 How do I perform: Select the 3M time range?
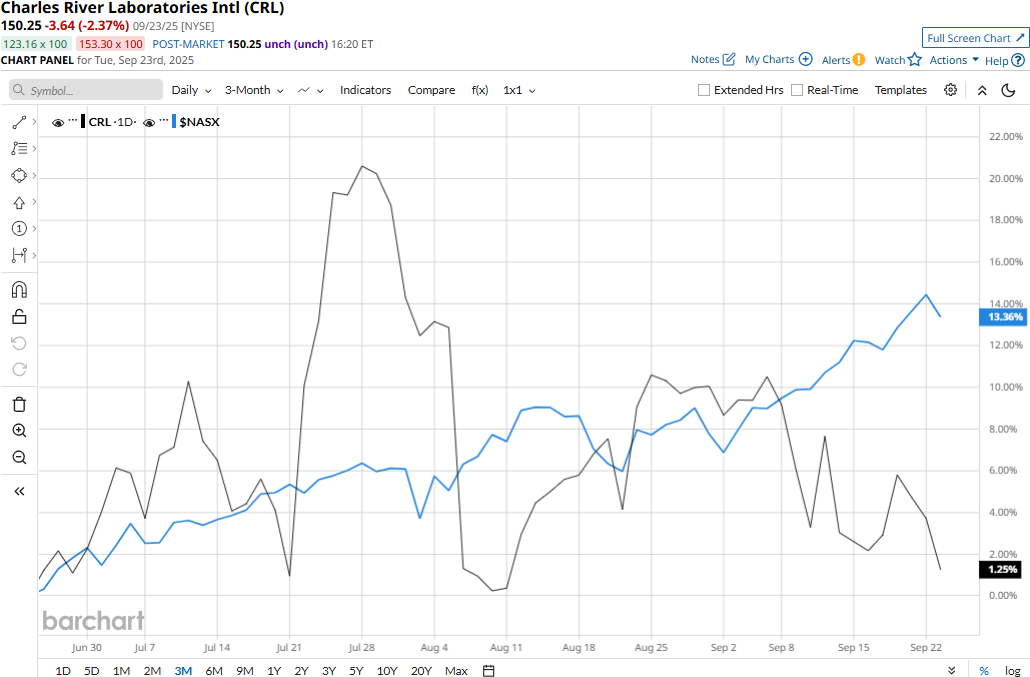pyautogui.click(x=183, y=670)
